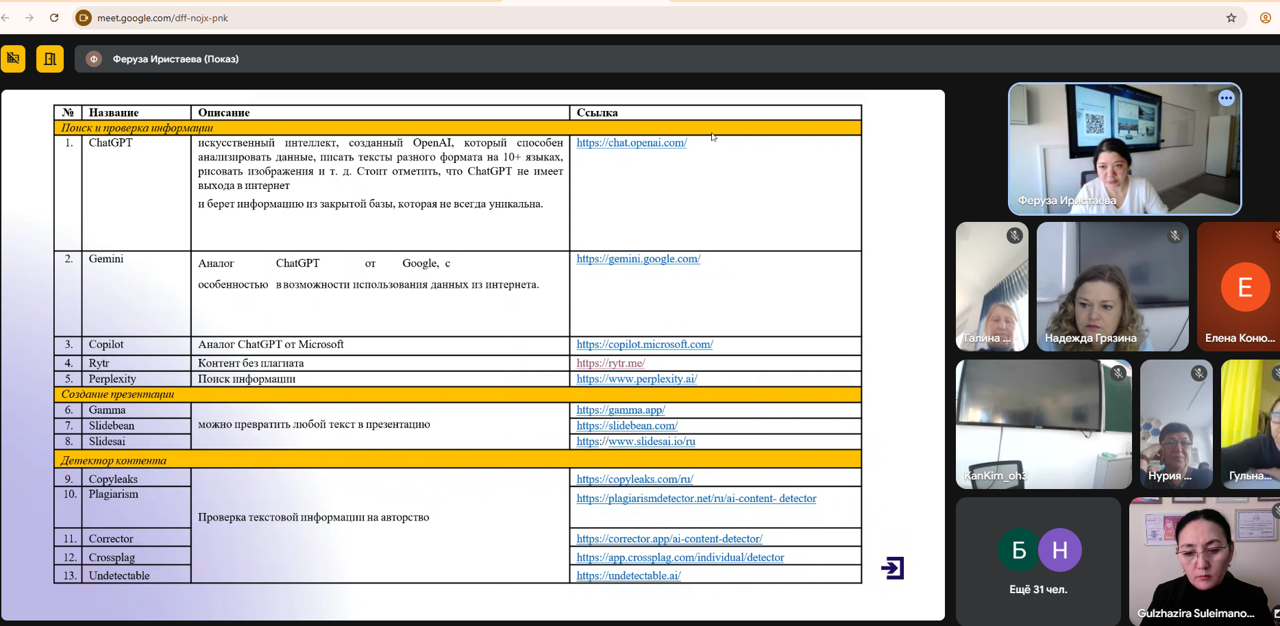
Task: Open the Chrome profile icon
Action: point(1265,18)
